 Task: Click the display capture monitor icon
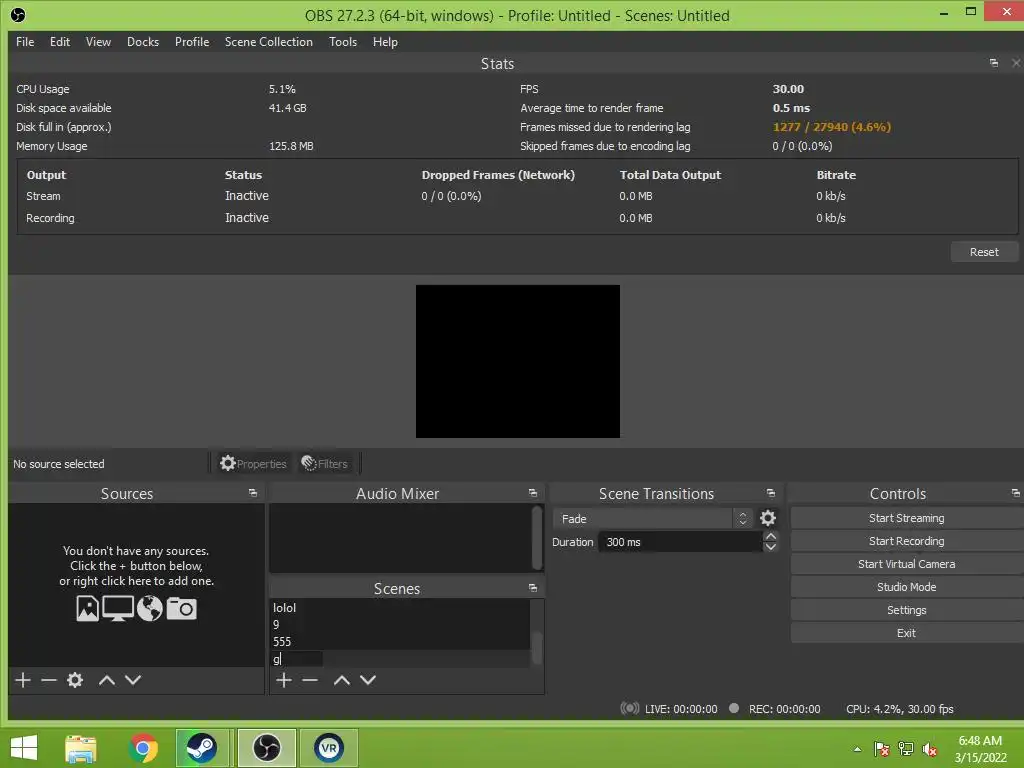coord(118,608)
